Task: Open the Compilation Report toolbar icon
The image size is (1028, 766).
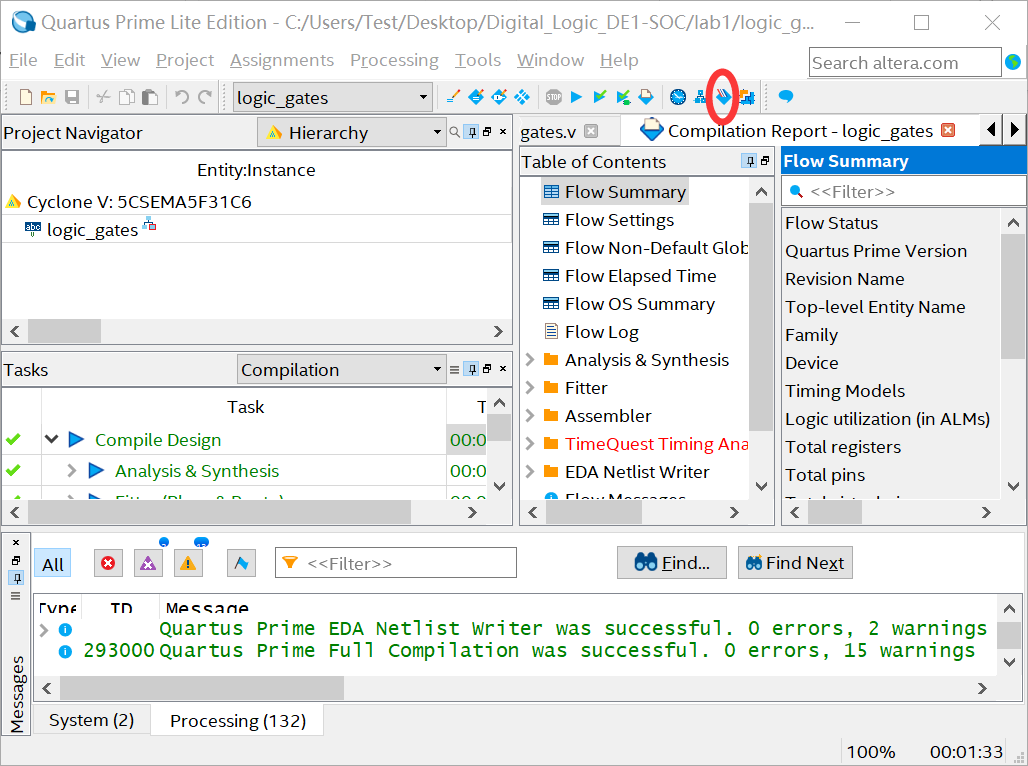Action: pos(646,97)
